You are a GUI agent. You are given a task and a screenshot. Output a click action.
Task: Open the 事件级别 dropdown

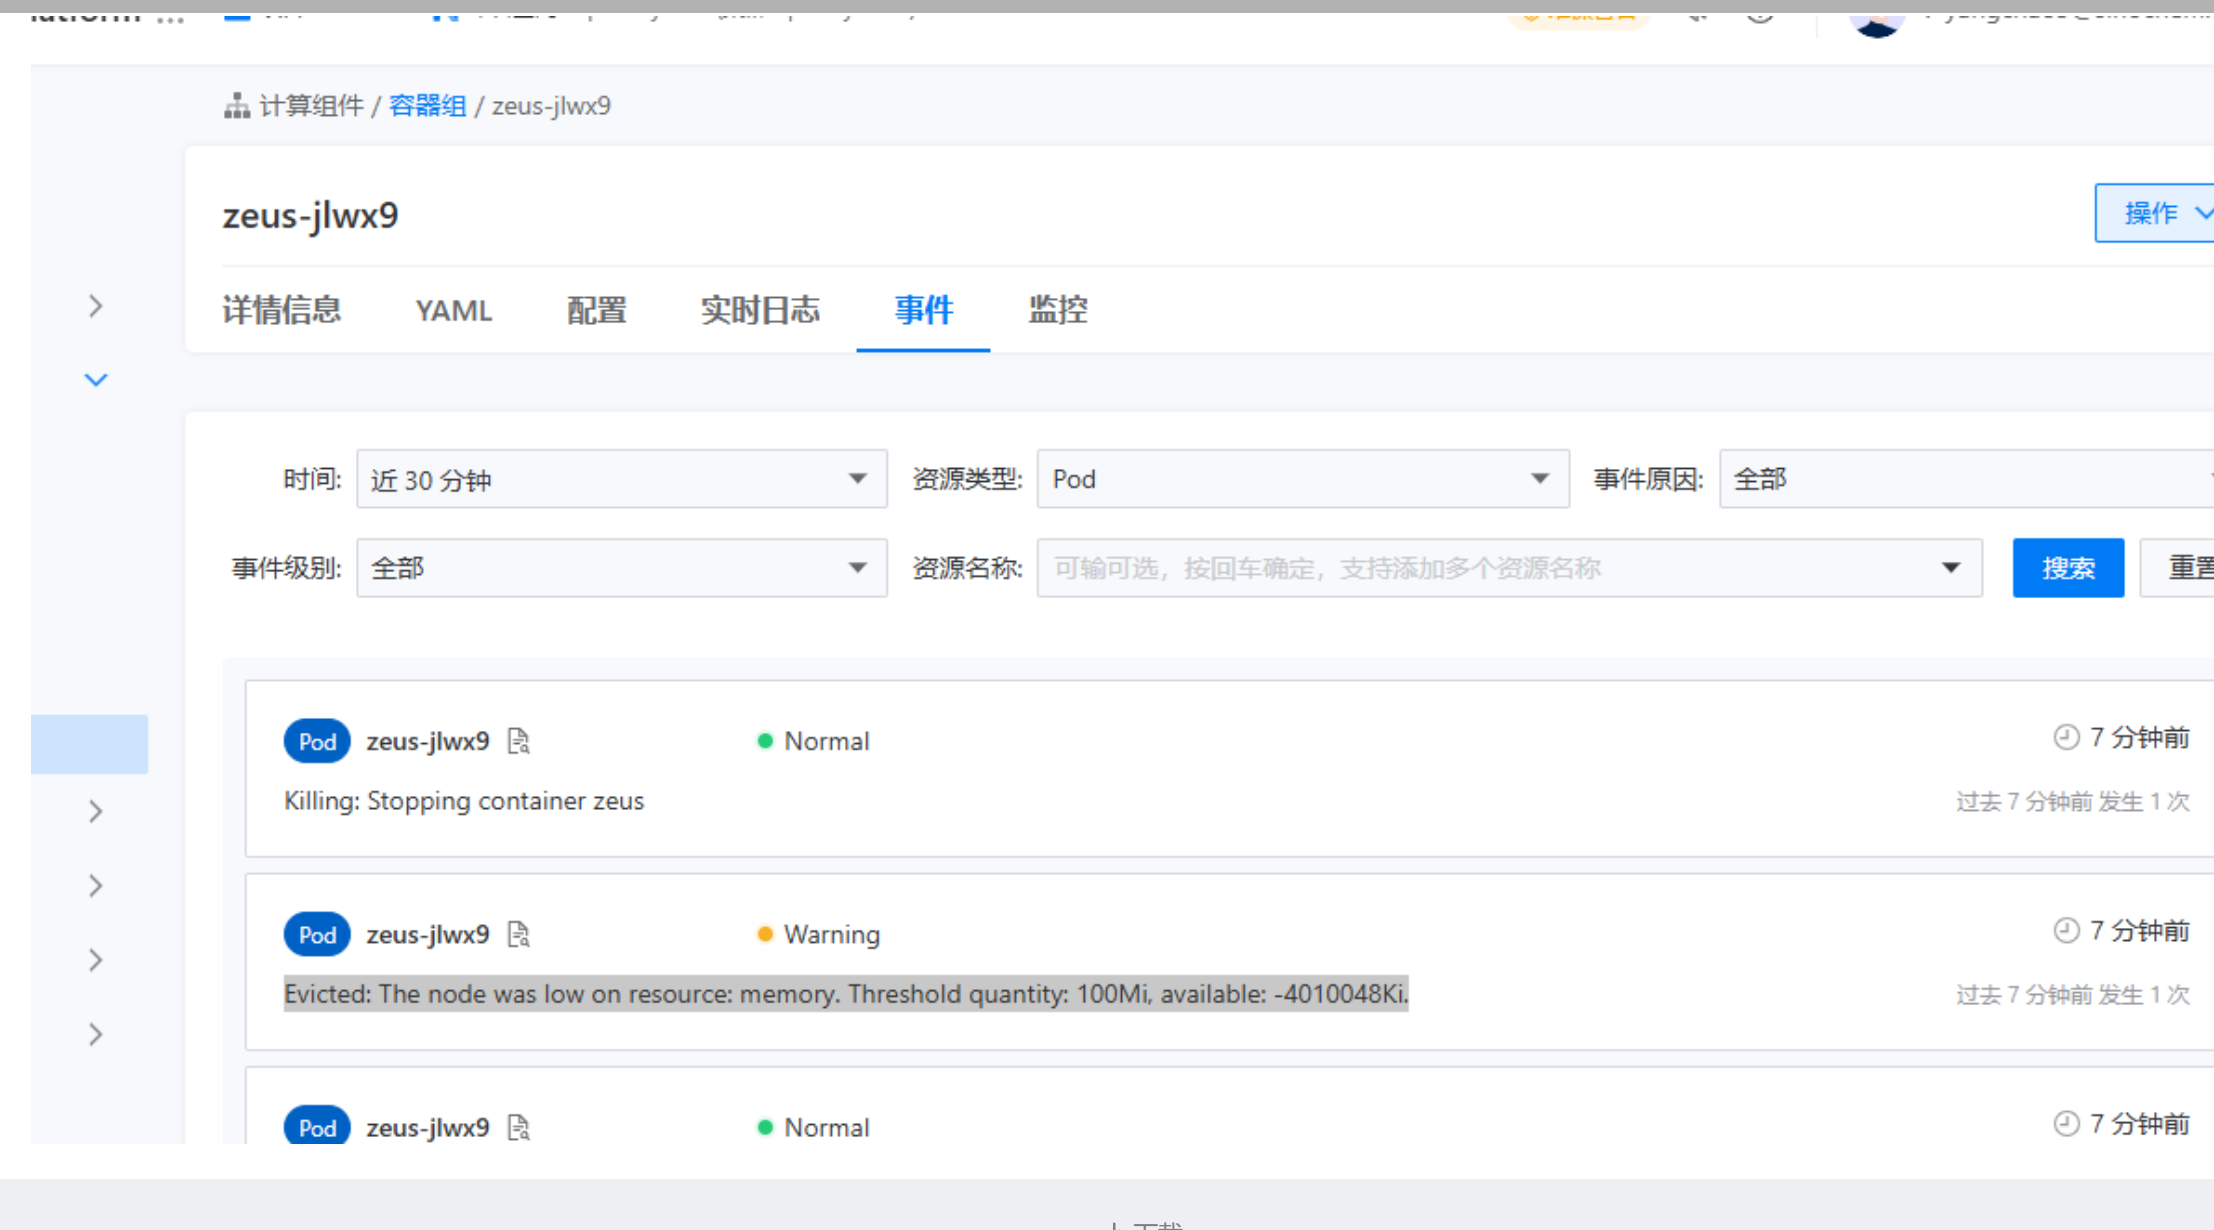[621, 568]
